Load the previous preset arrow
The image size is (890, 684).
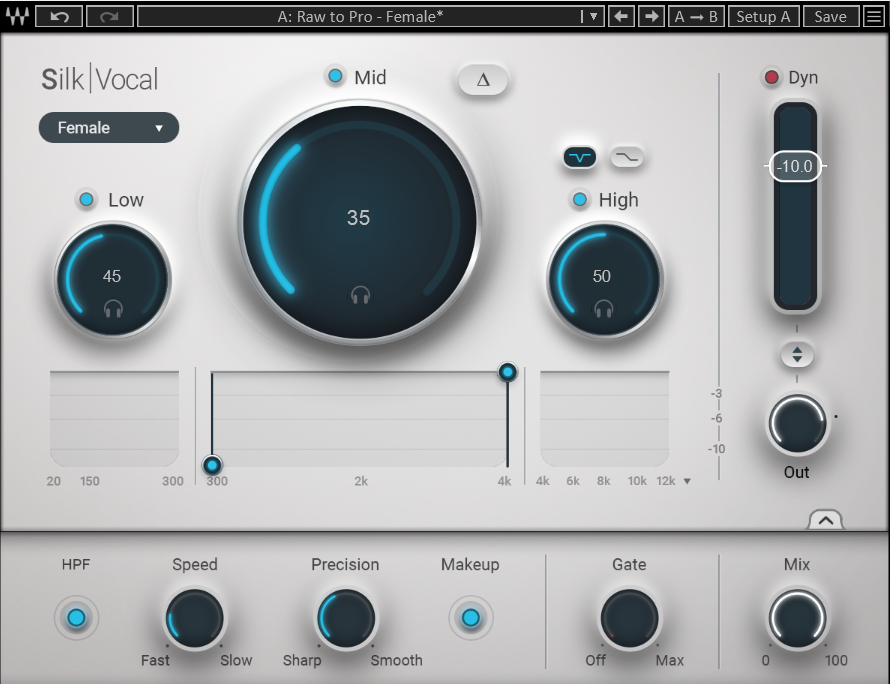point(621,16)
